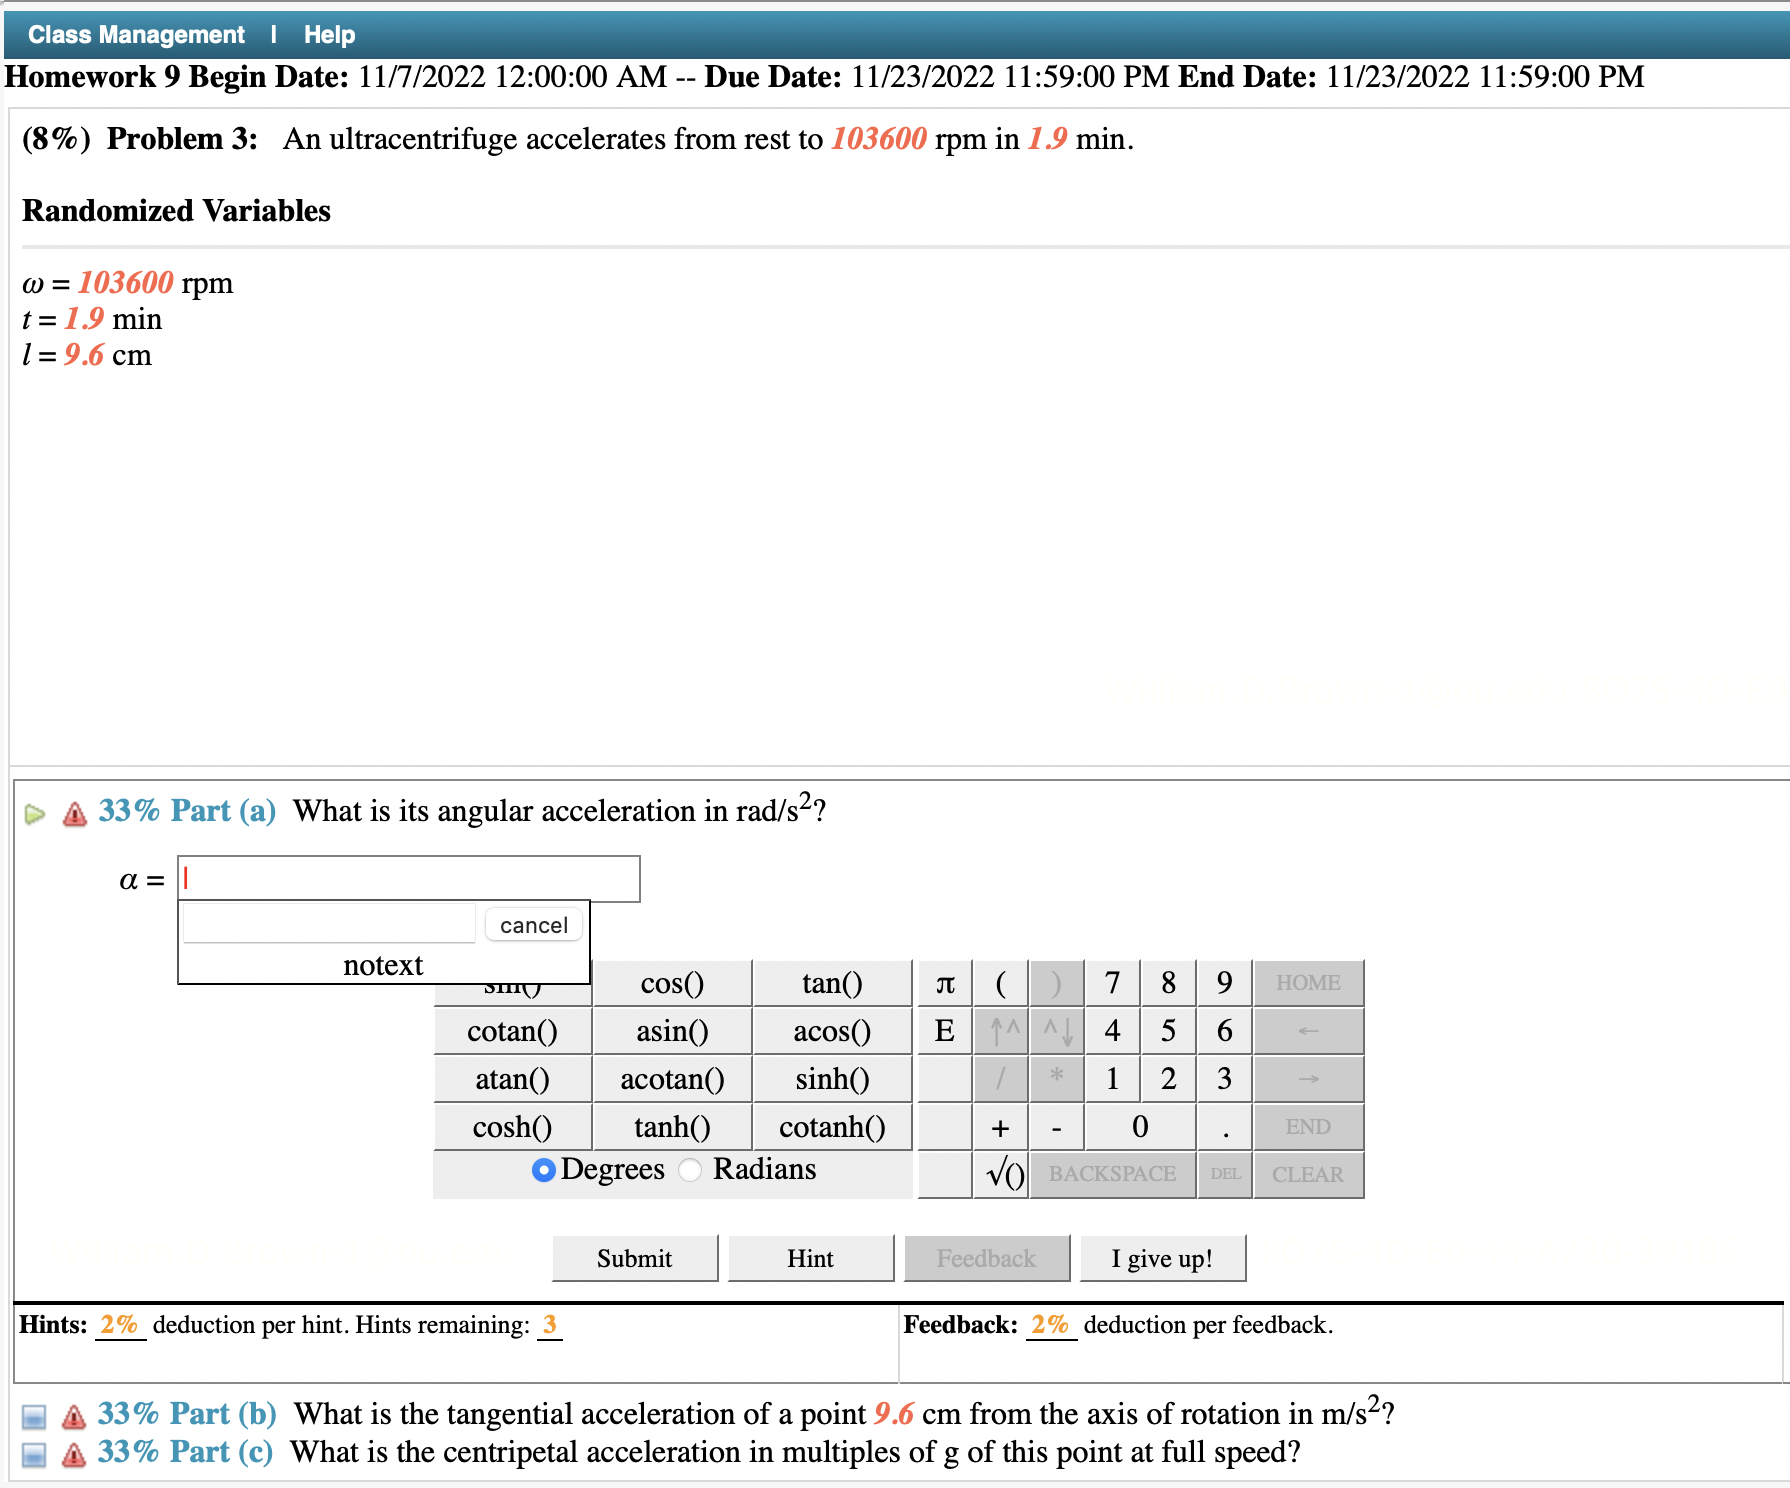Click the left arrow navigation key on keypad
This screenshot has height=1488, width=1790.
(1308, 1031)
